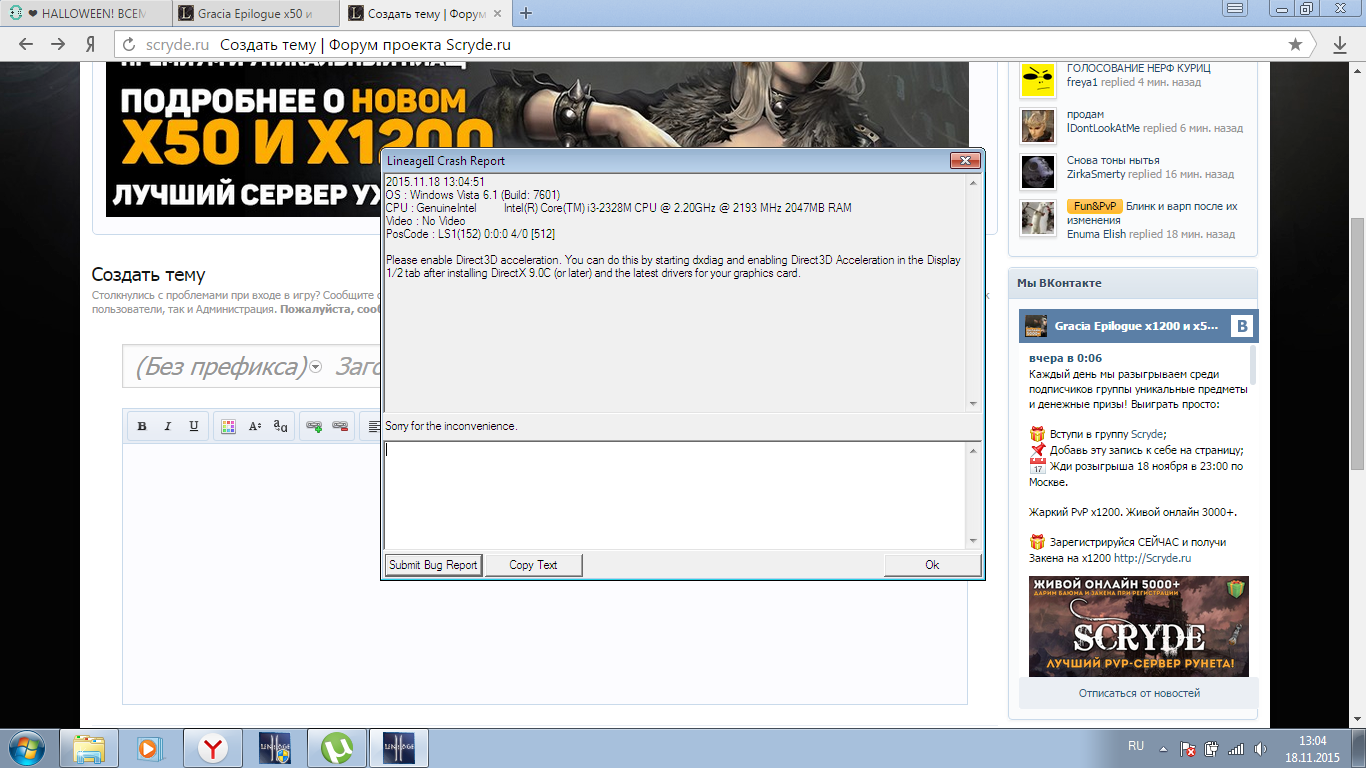
Task: Click the page reload icon
Action: click(x=127, y=45)
